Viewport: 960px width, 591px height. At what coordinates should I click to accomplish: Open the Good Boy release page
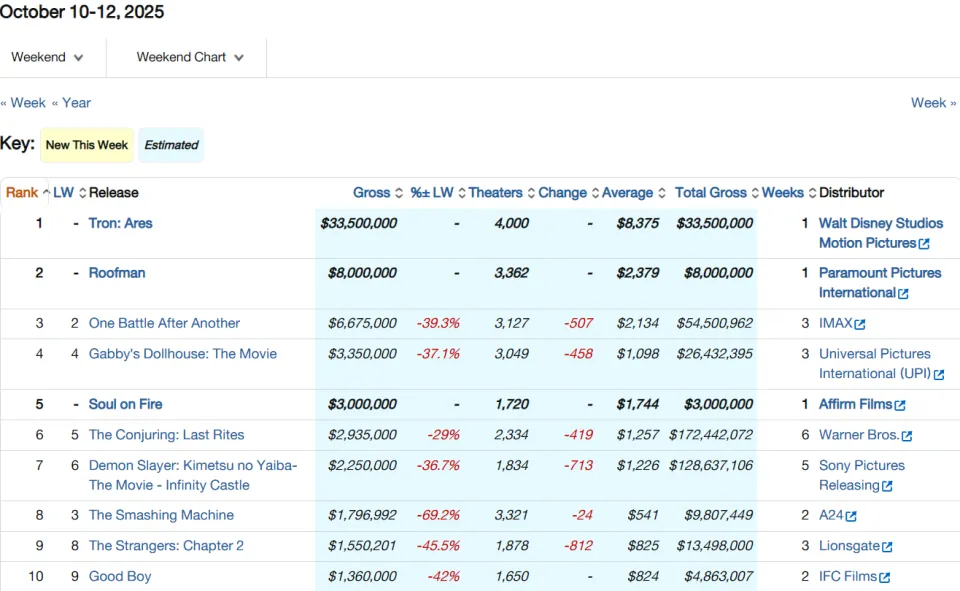[x=120, y=576]
